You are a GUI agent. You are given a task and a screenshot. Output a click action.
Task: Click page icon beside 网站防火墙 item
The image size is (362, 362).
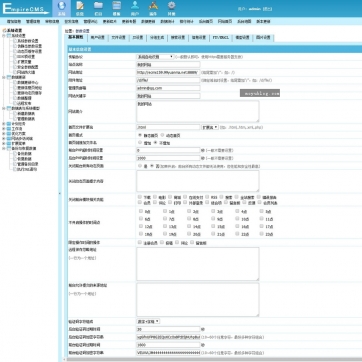pyautogui.click(x=15, y=72)
